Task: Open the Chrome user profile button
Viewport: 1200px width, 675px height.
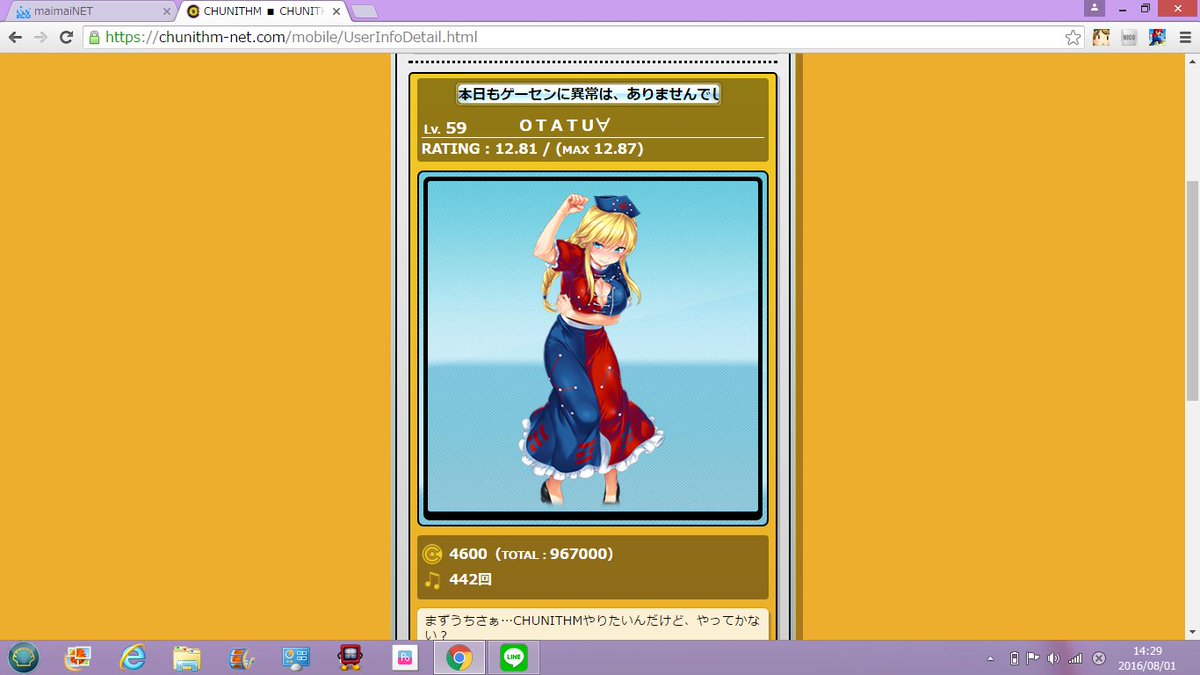Action: pos(1096,7)
